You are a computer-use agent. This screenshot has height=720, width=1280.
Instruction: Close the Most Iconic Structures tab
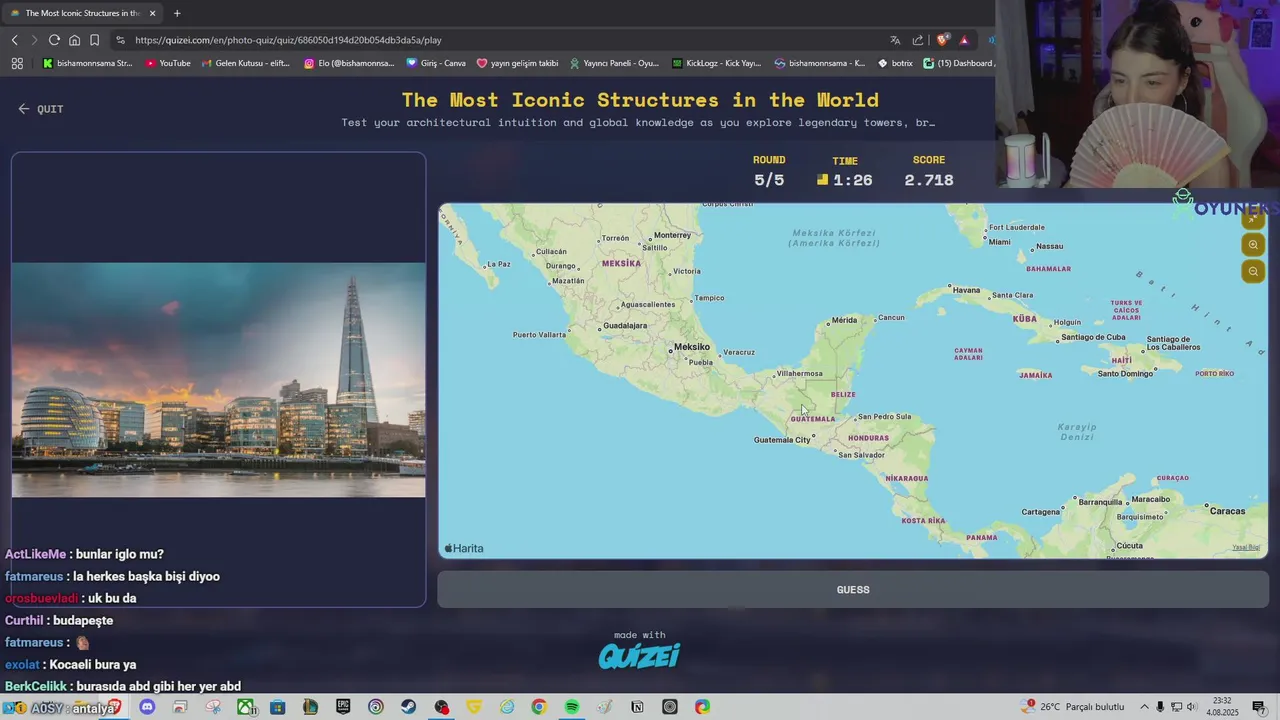[x=152, y=13]
